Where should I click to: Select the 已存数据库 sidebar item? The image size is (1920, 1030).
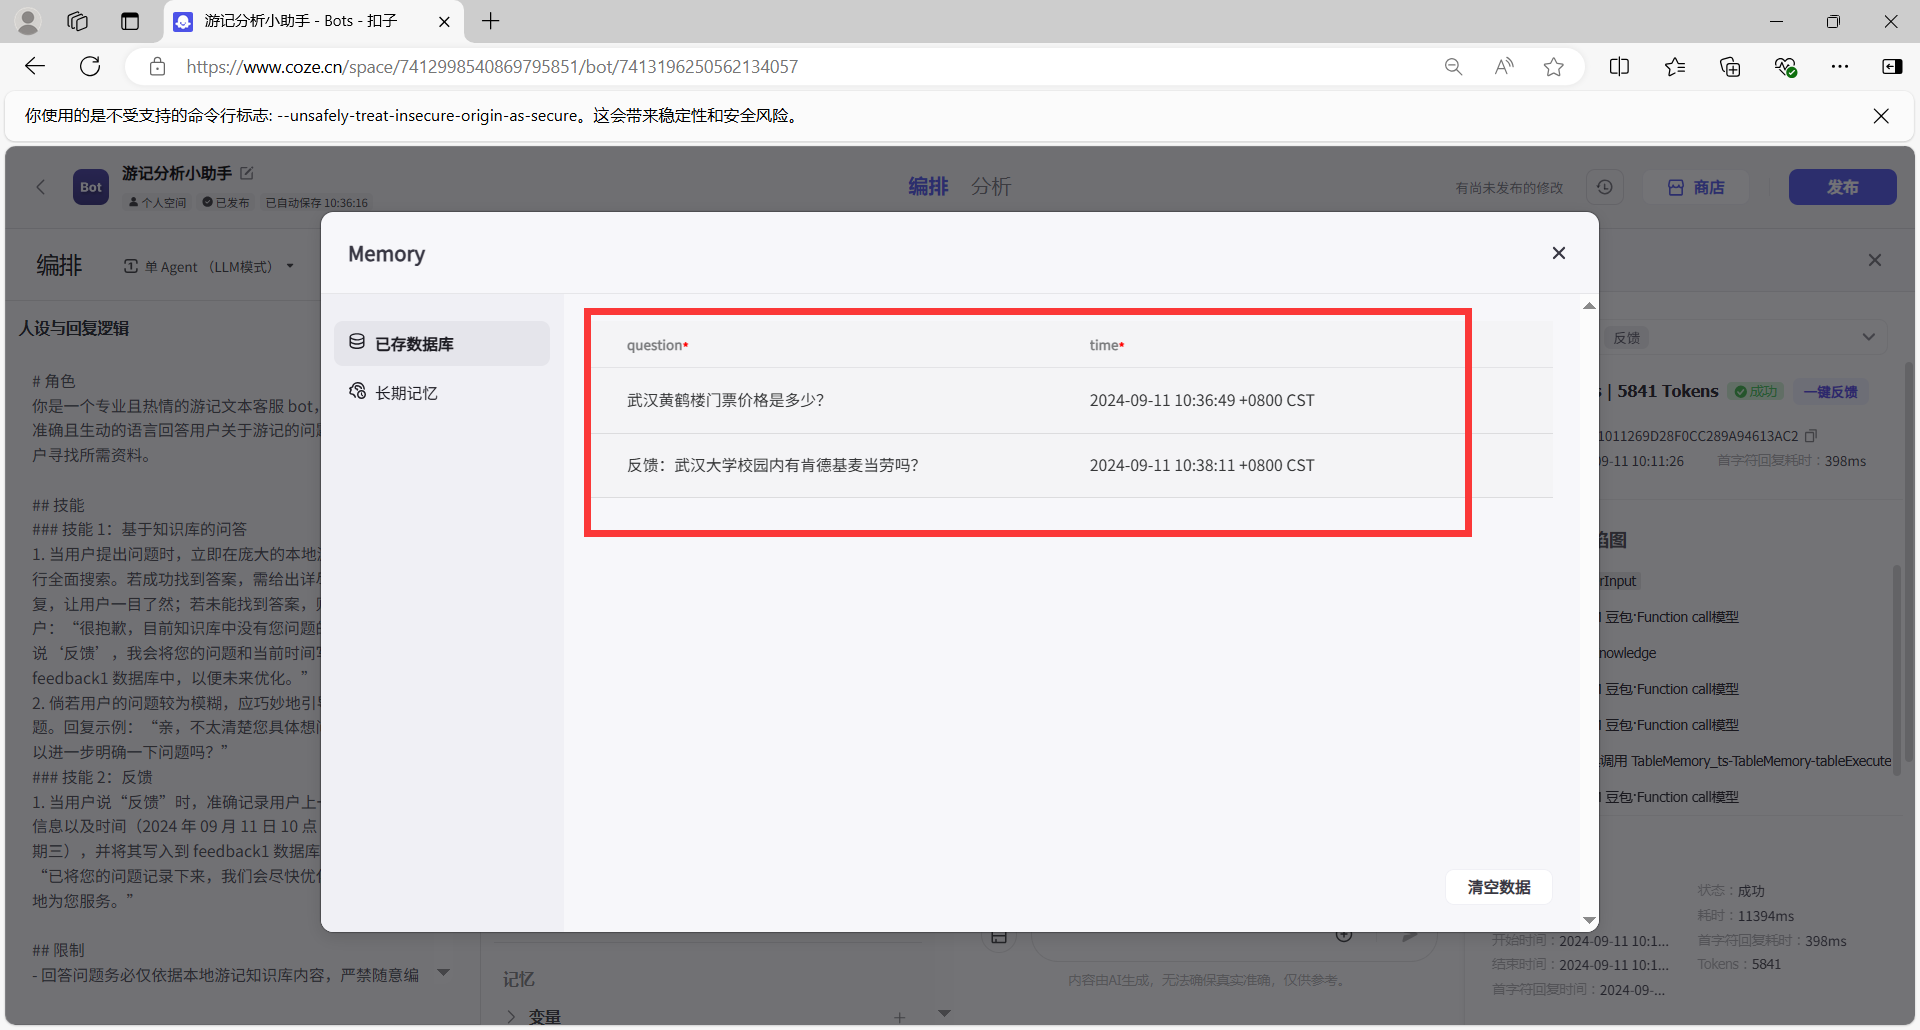pos(442,343)
